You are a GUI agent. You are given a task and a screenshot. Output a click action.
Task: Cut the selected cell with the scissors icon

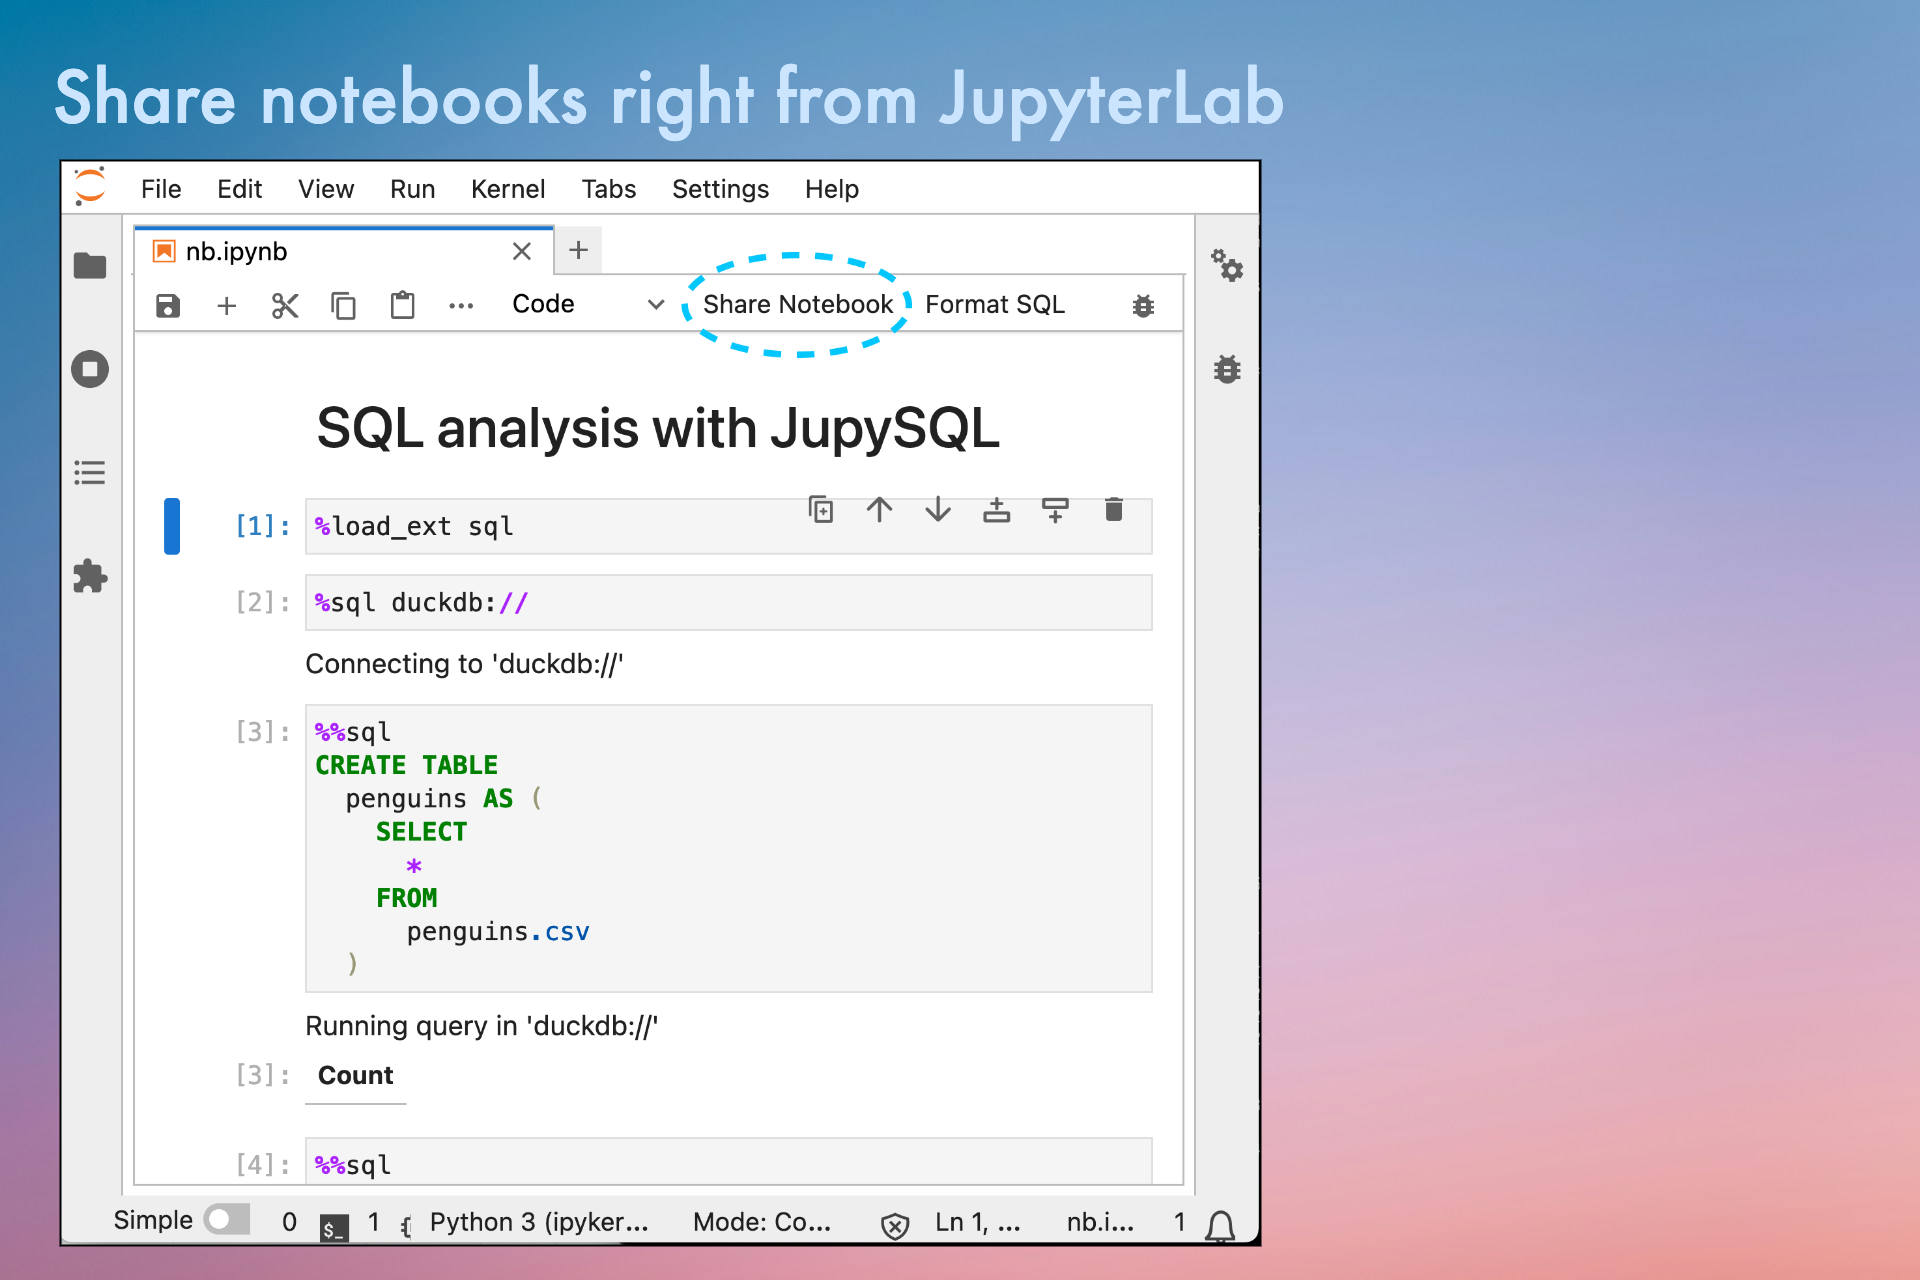pos(285,305)
